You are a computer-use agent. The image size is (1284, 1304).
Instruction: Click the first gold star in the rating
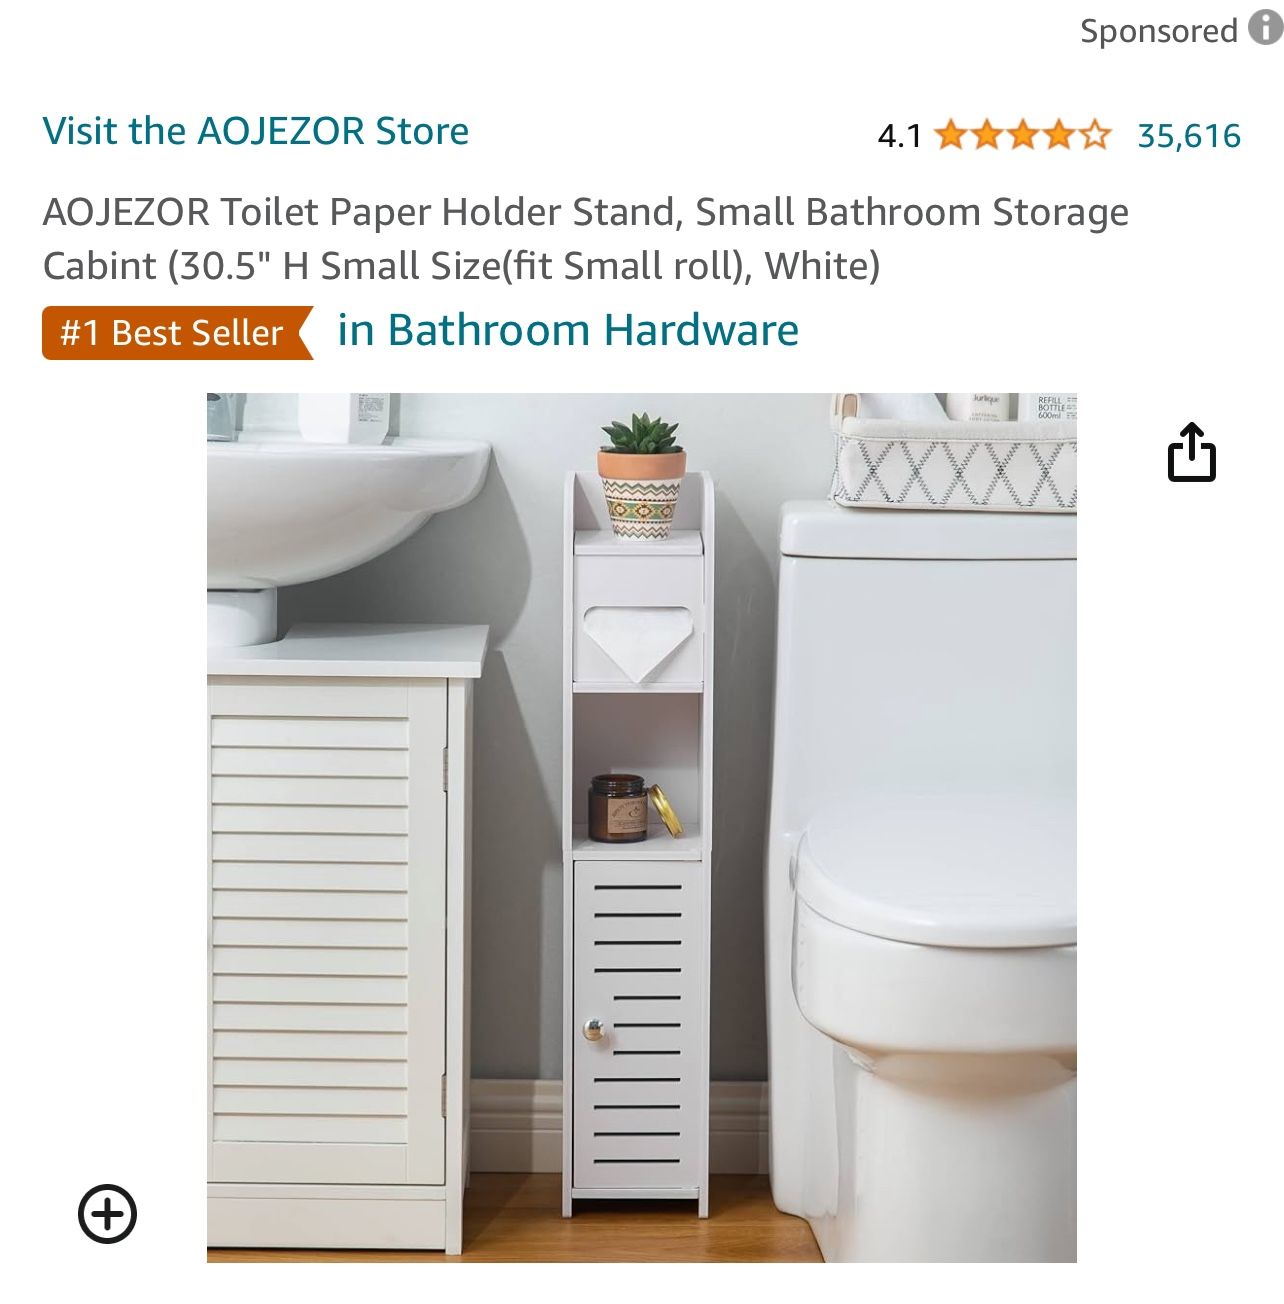[x=951, y=135]
